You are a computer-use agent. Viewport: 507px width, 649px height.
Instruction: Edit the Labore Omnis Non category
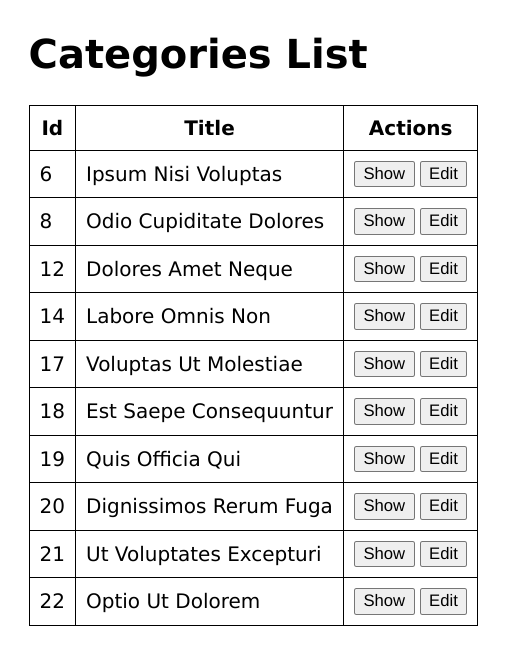pos(443,316)
